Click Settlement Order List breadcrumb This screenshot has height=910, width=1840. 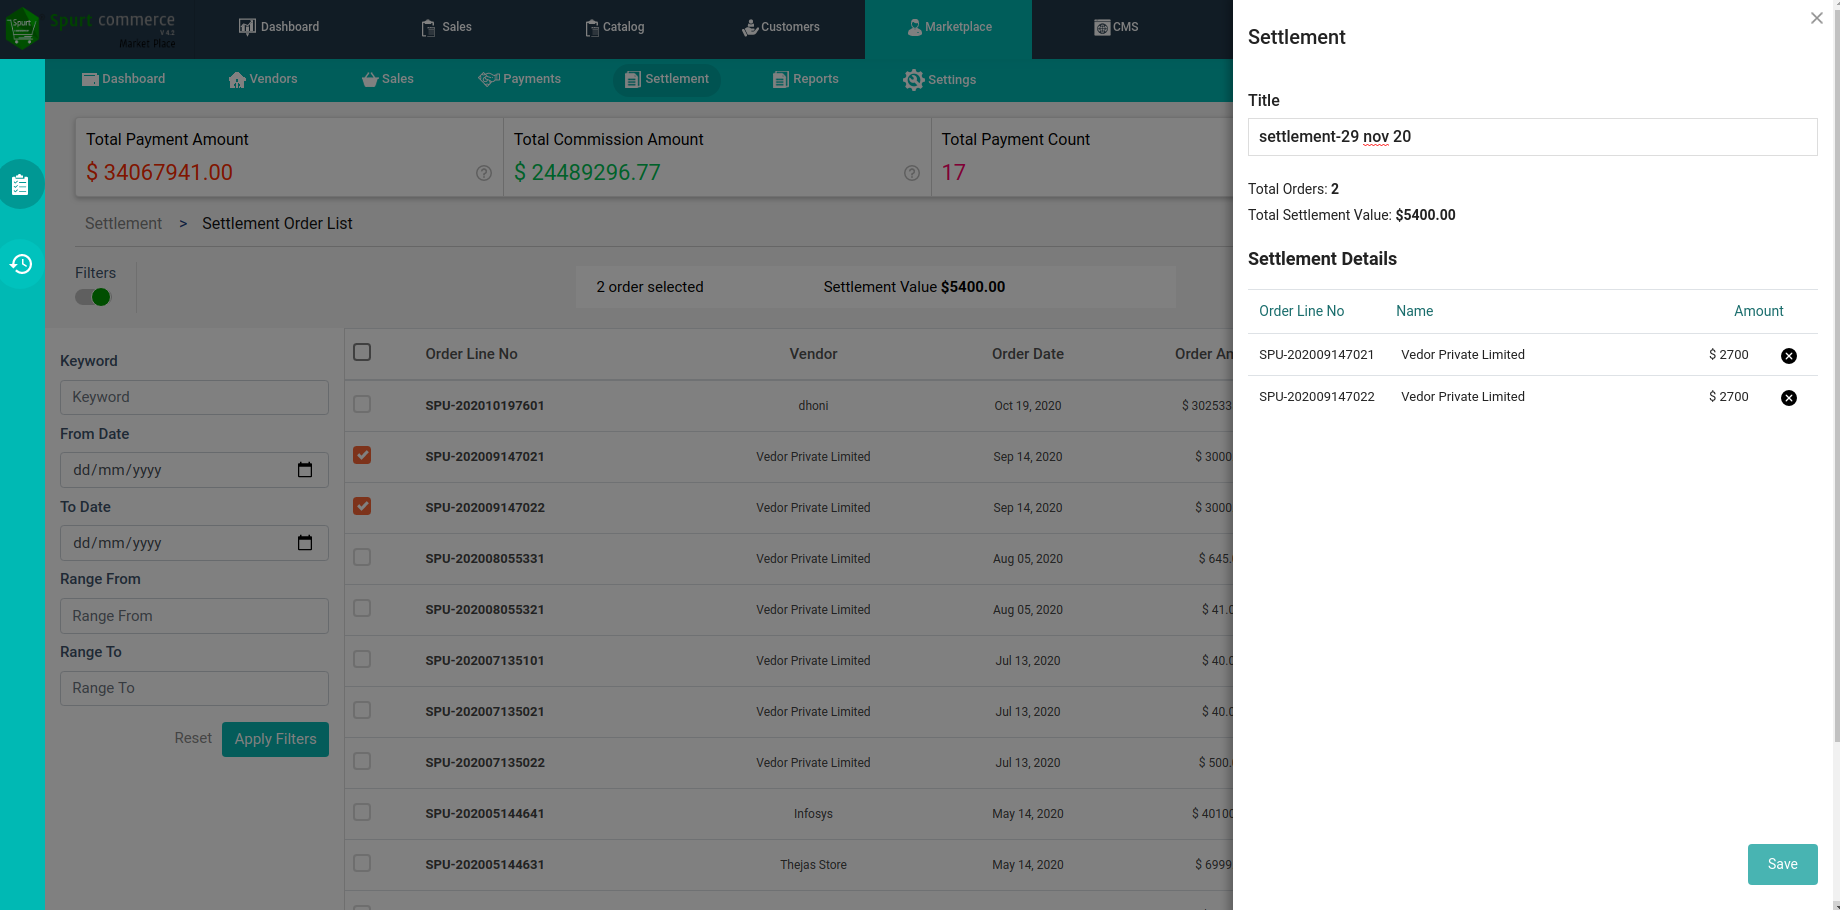pos(277,223)
